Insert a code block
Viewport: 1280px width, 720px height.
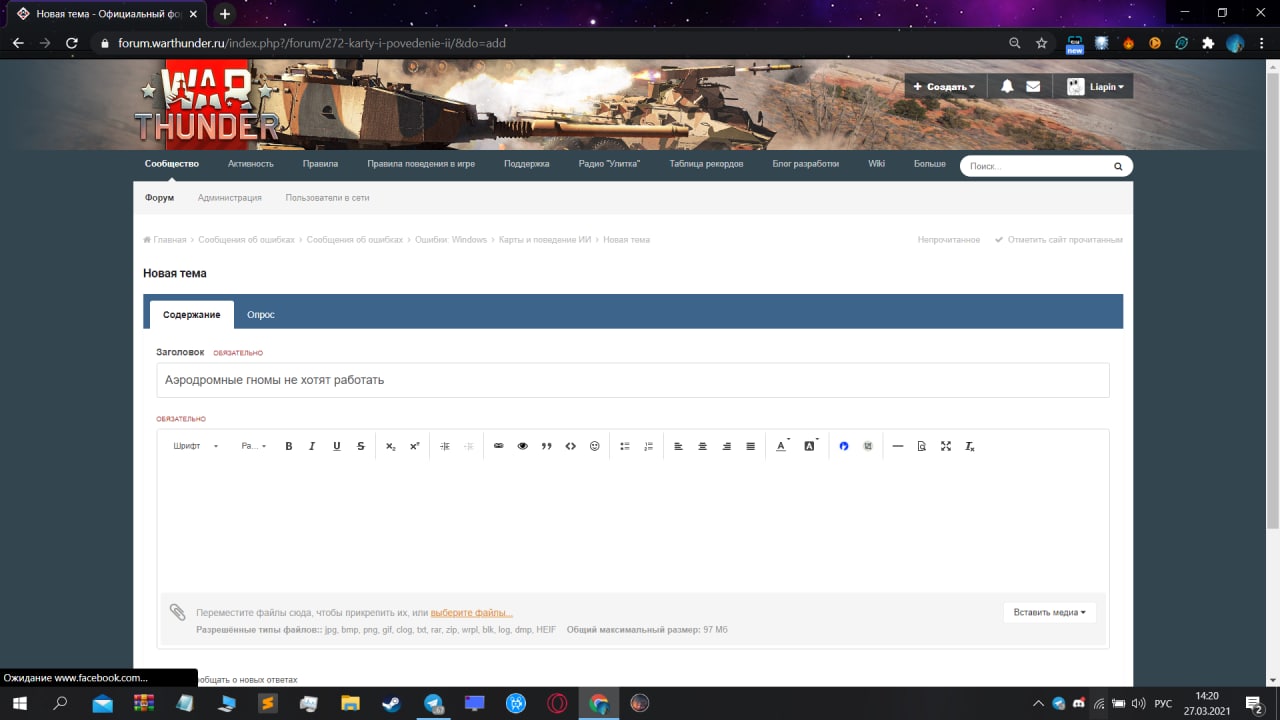click(x=571, y=446)
